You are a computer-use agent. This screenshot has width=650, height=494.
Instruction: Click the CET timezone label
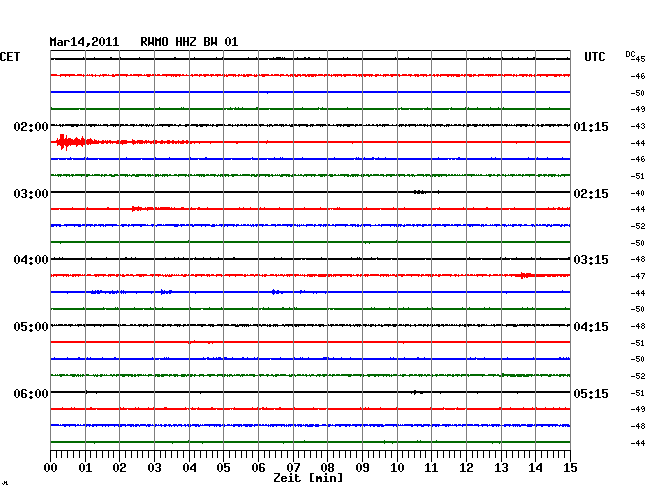tap(10, 57)
